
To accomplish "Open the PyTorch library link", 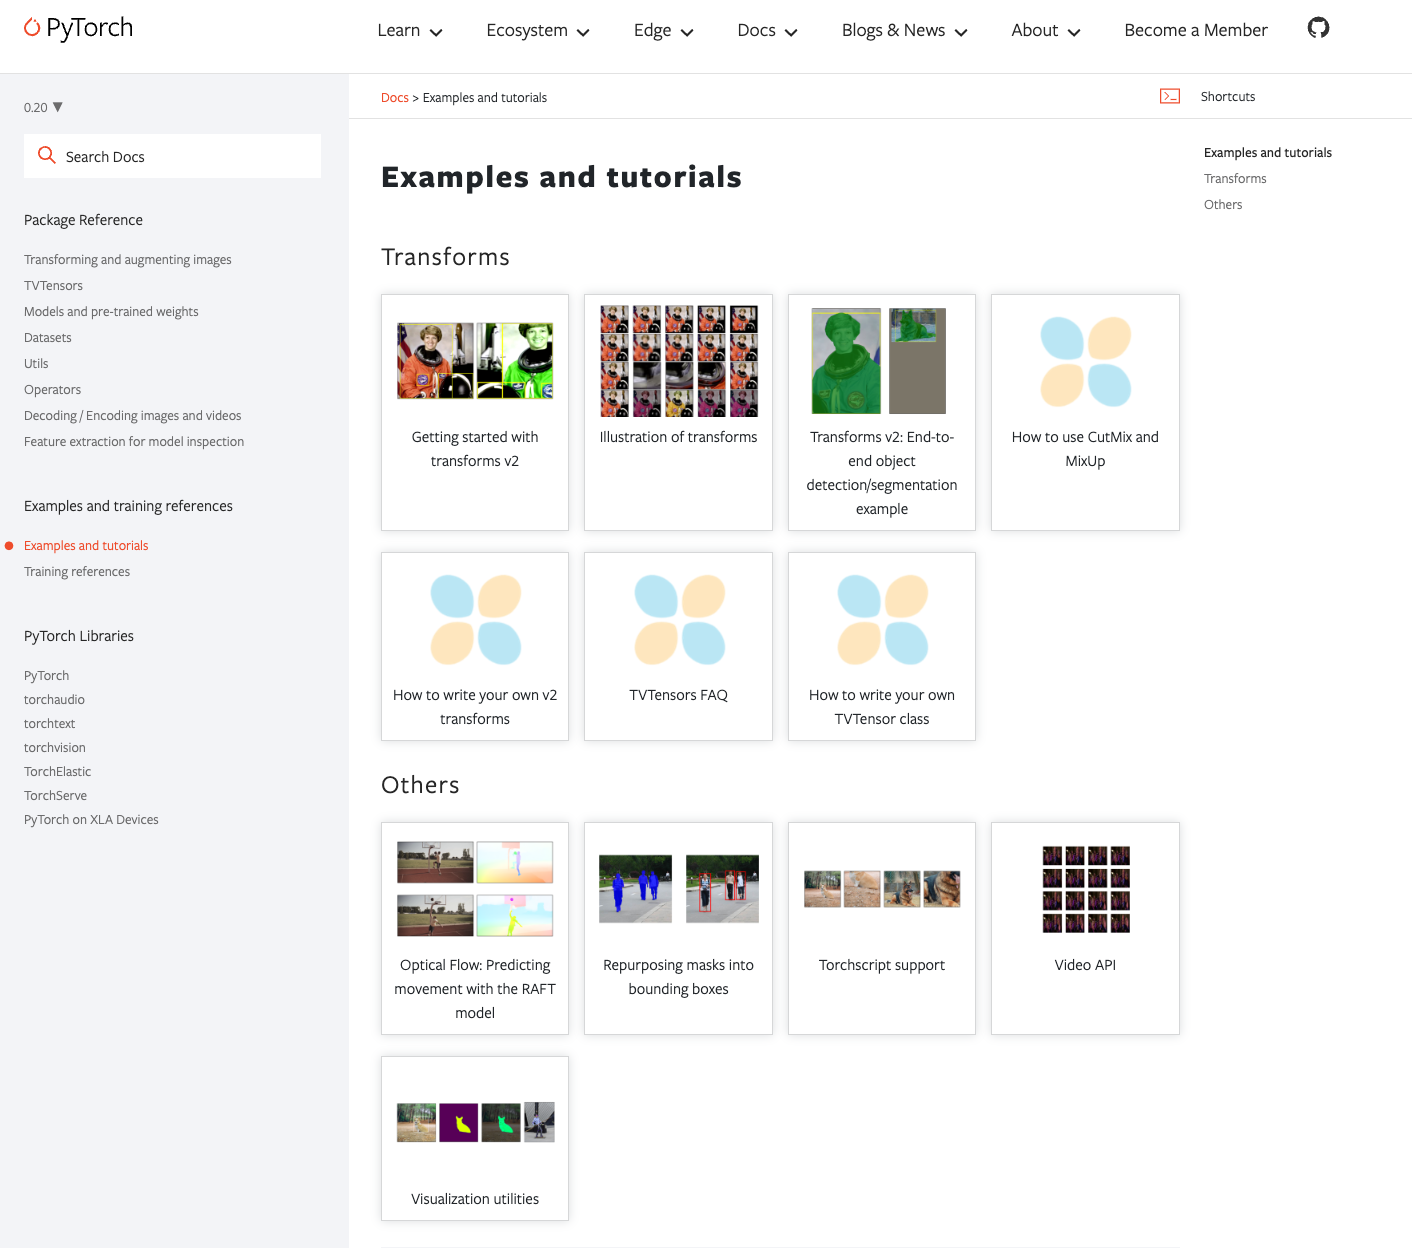I will [x=46, y=676].
